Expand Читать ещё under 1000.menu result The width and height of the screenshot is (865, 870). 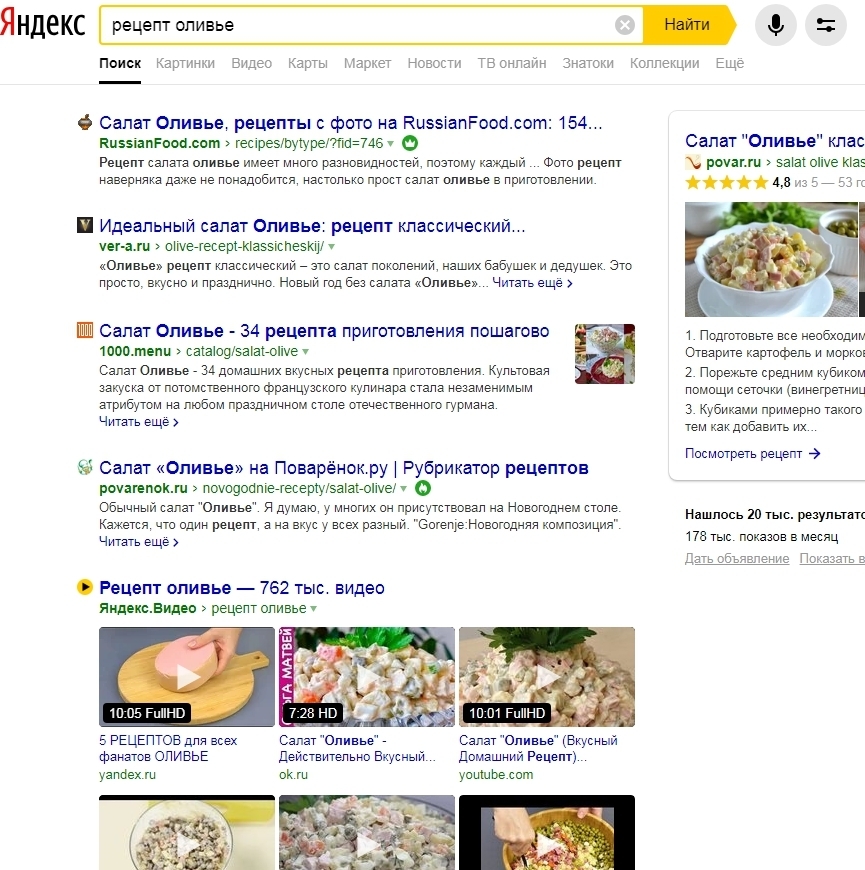click(139, 422)
